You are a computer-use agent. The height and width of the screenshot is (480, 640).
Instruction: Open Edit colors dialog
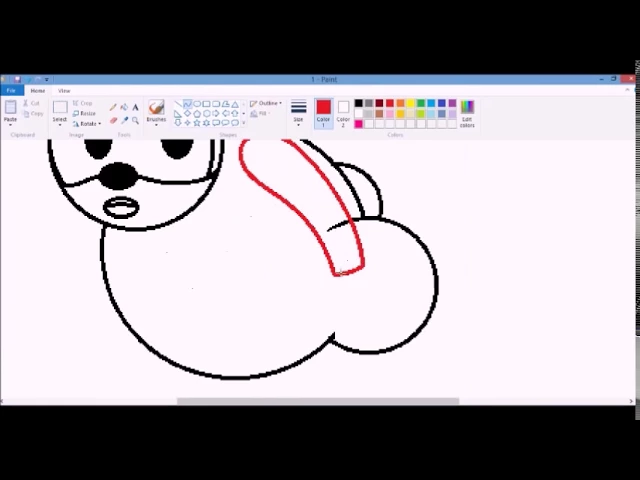pyautogui.click(x=467, y=112)
